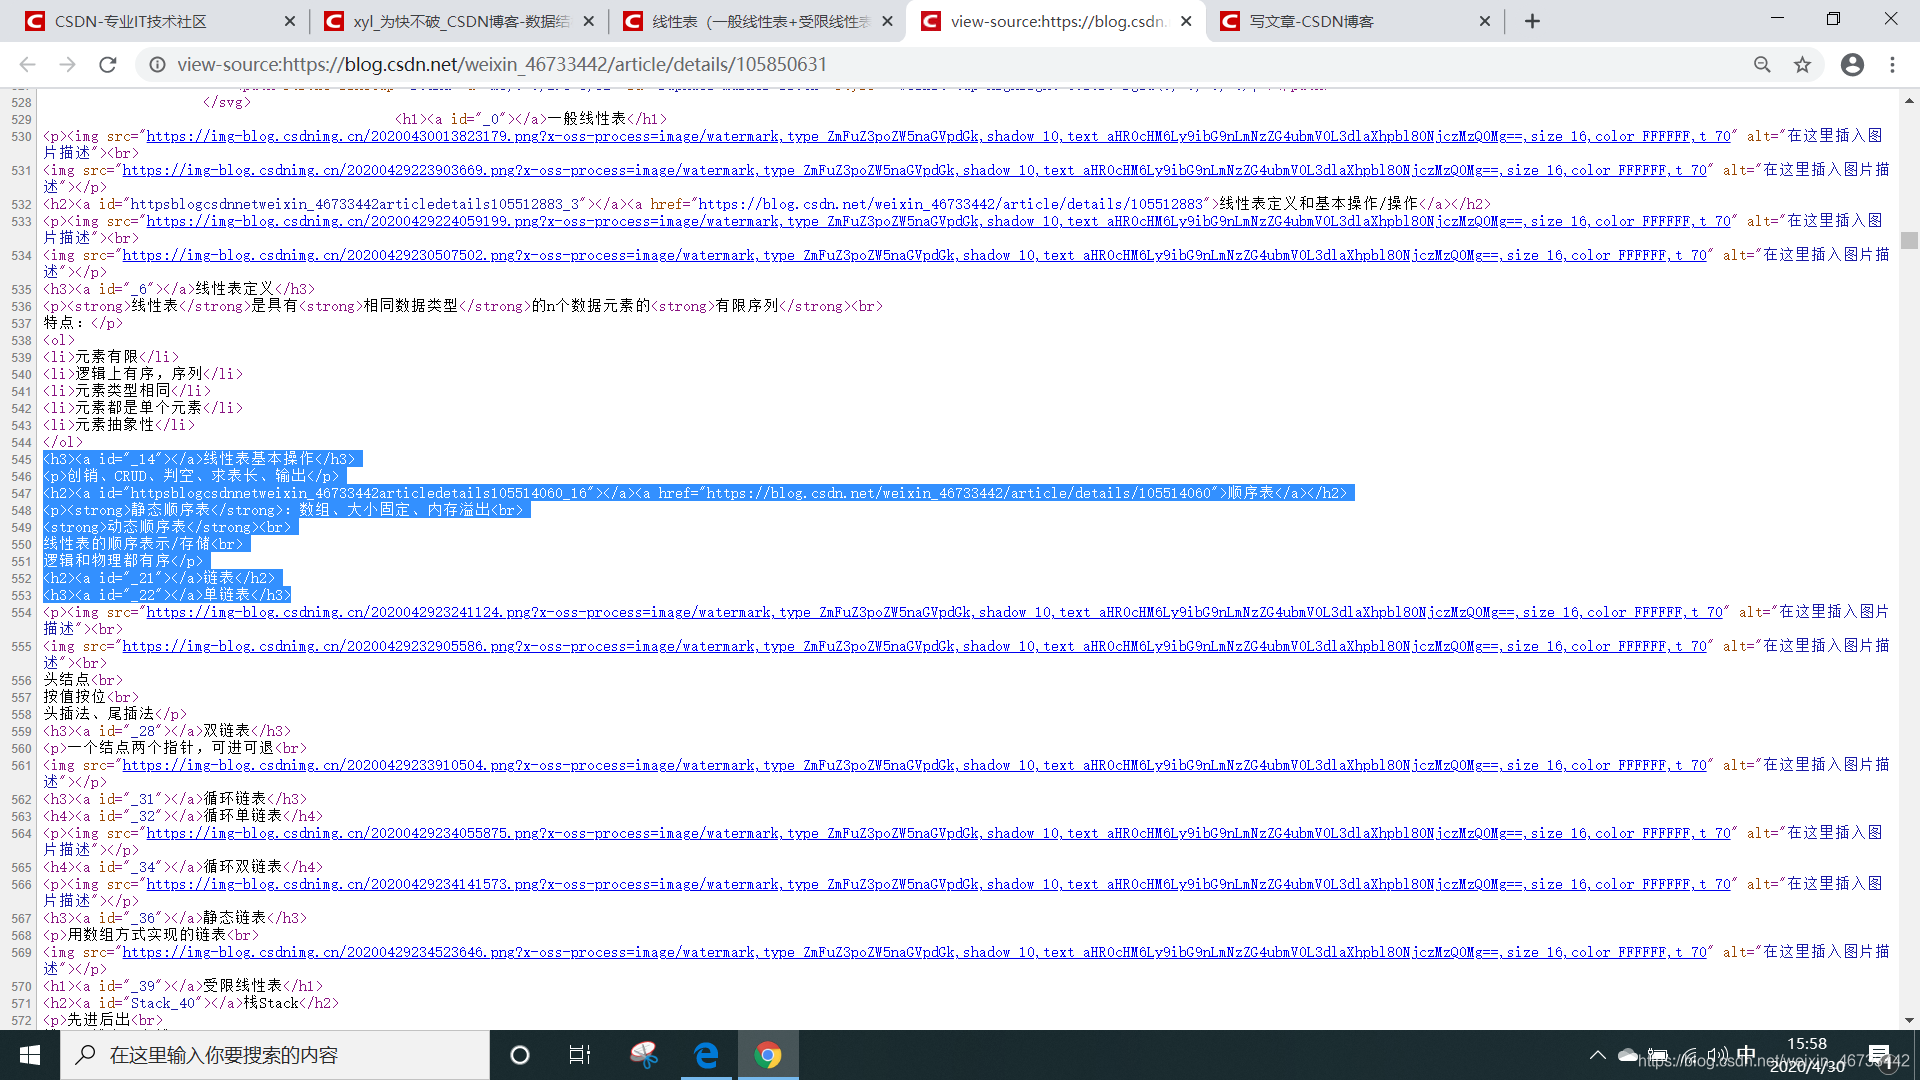Screen dimensions: 1920x1080
Task: Open the Windows Start menu
Action: (30, 1055)
